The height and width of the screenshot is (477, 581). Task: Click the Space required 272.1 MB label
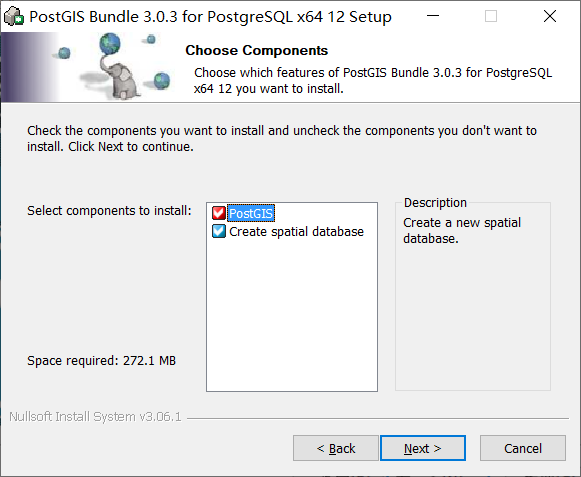click(102, 361)
